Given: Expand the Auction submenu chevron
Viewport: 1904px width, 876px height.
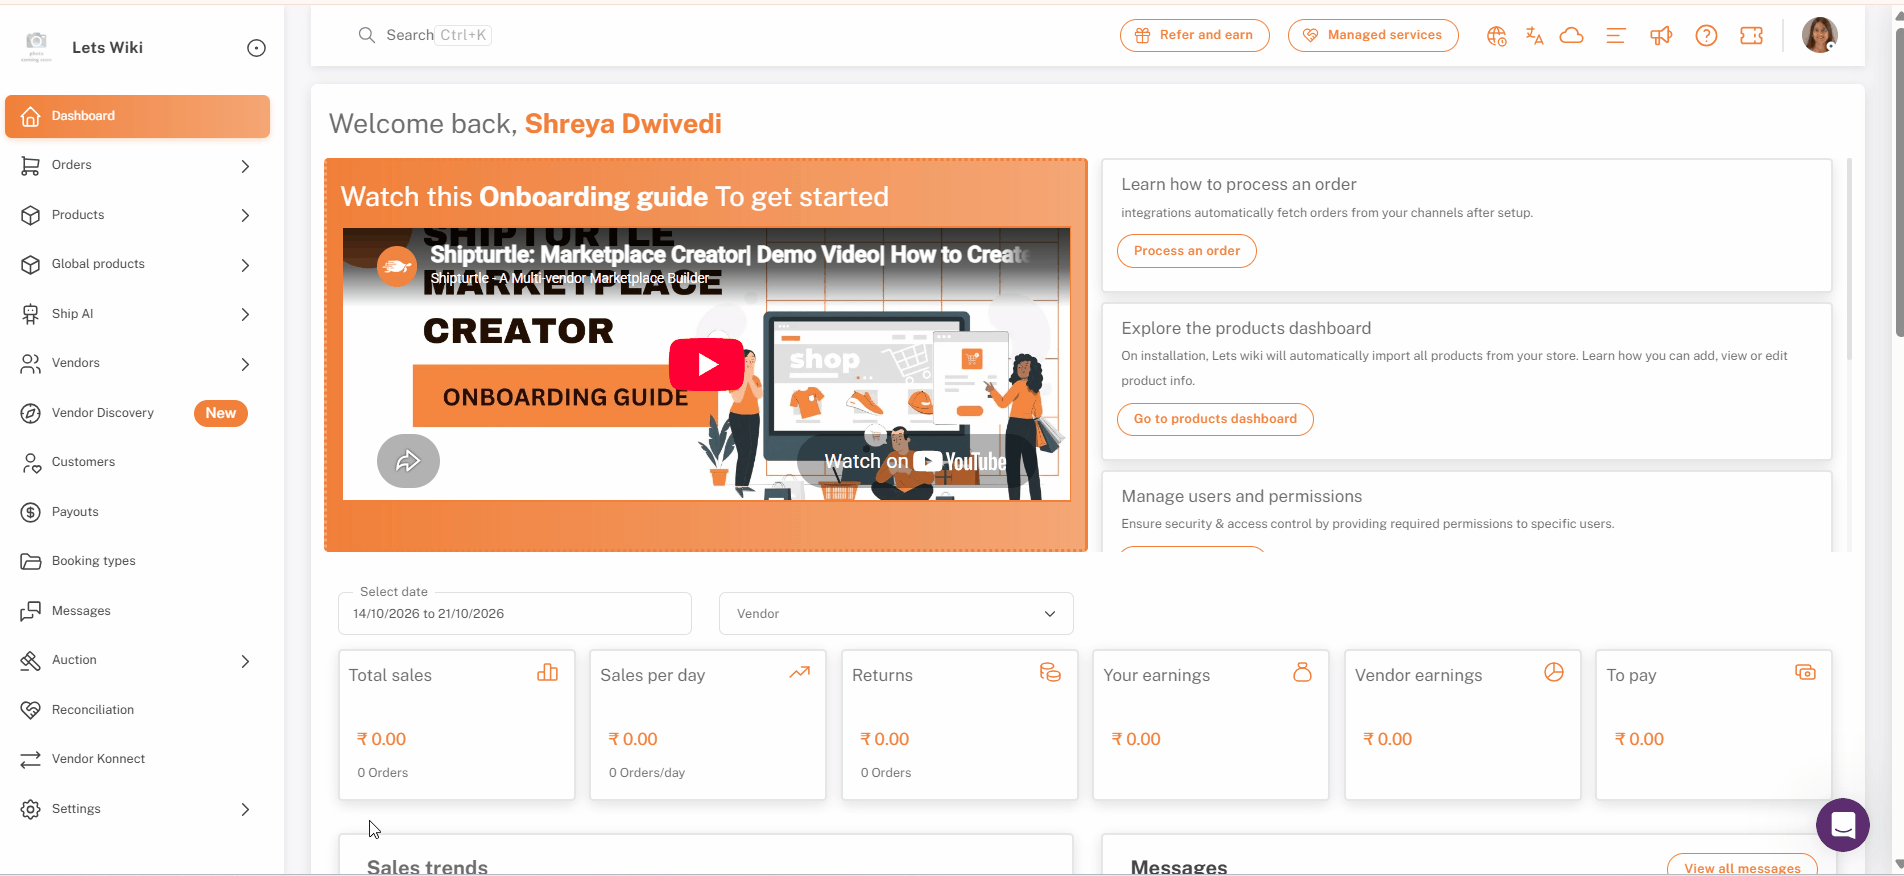Looking at the screenshot, I should (245, 661).
